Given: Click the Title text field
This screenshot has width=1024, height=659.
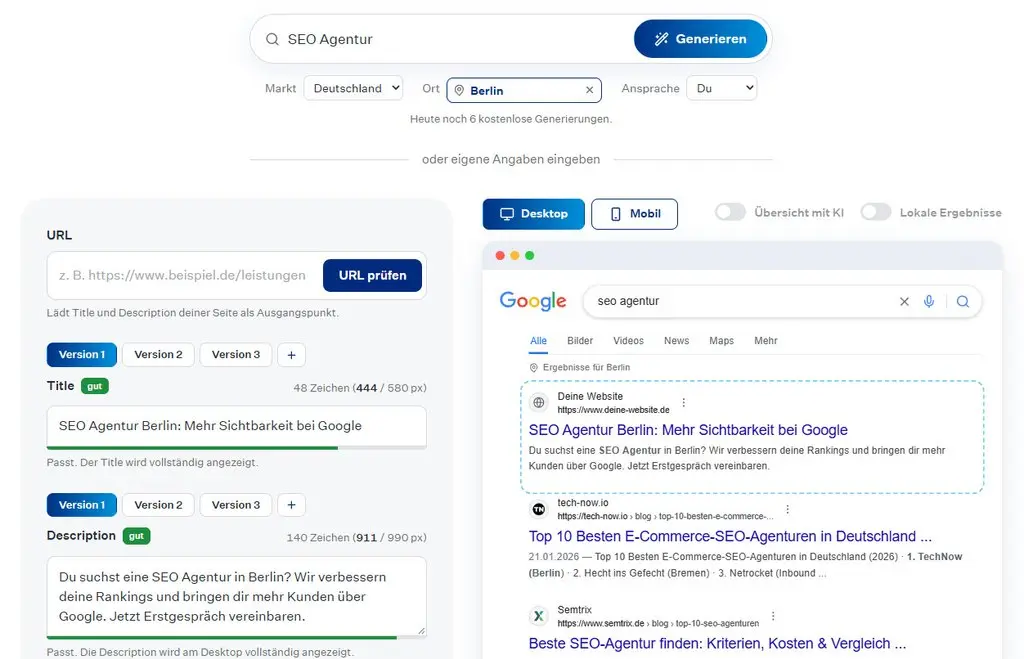Looking at the screenshot, I should point(236,426).
